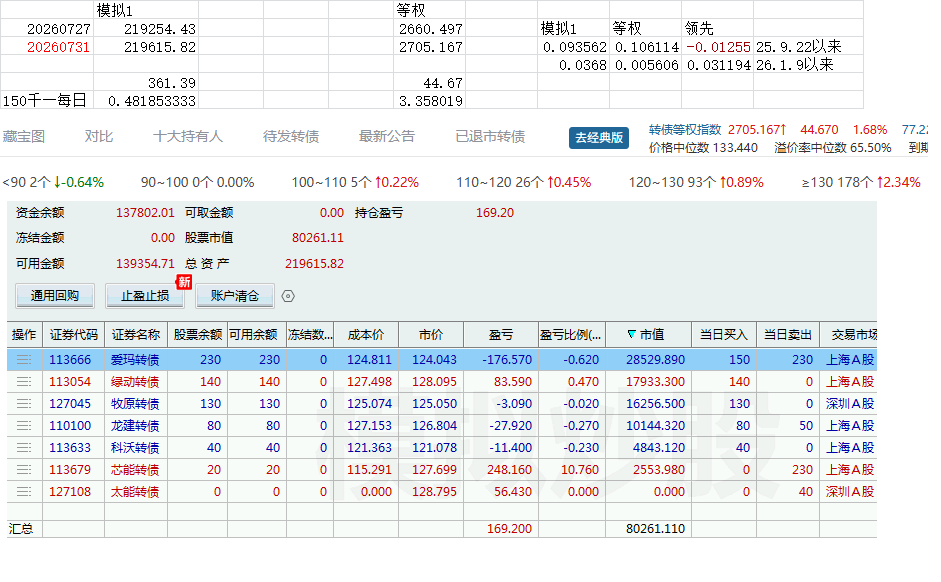Select spreadsheet cell with date 20260727
This screenshot has height=582, width=941.
(47, 29)
